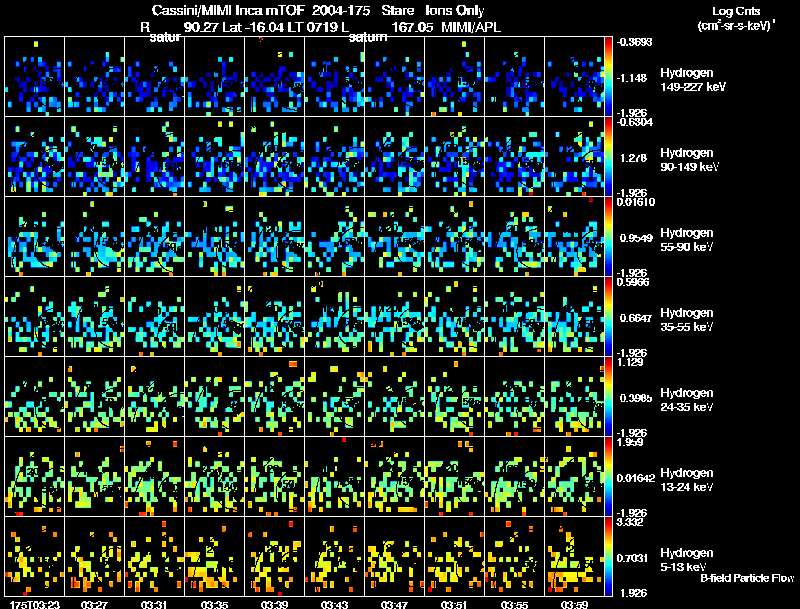Select the 1.278 colorbar value
The height and width of the screenshot is (609, 800).
tap(633, 158)
